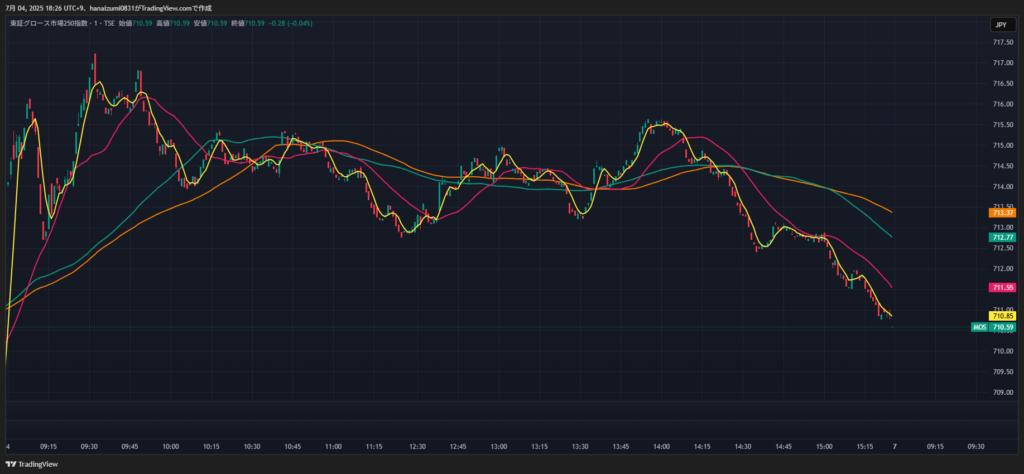Click the 716.50 price axis label
This screenshot has height=474, width=1024.
pos(1002,84)
